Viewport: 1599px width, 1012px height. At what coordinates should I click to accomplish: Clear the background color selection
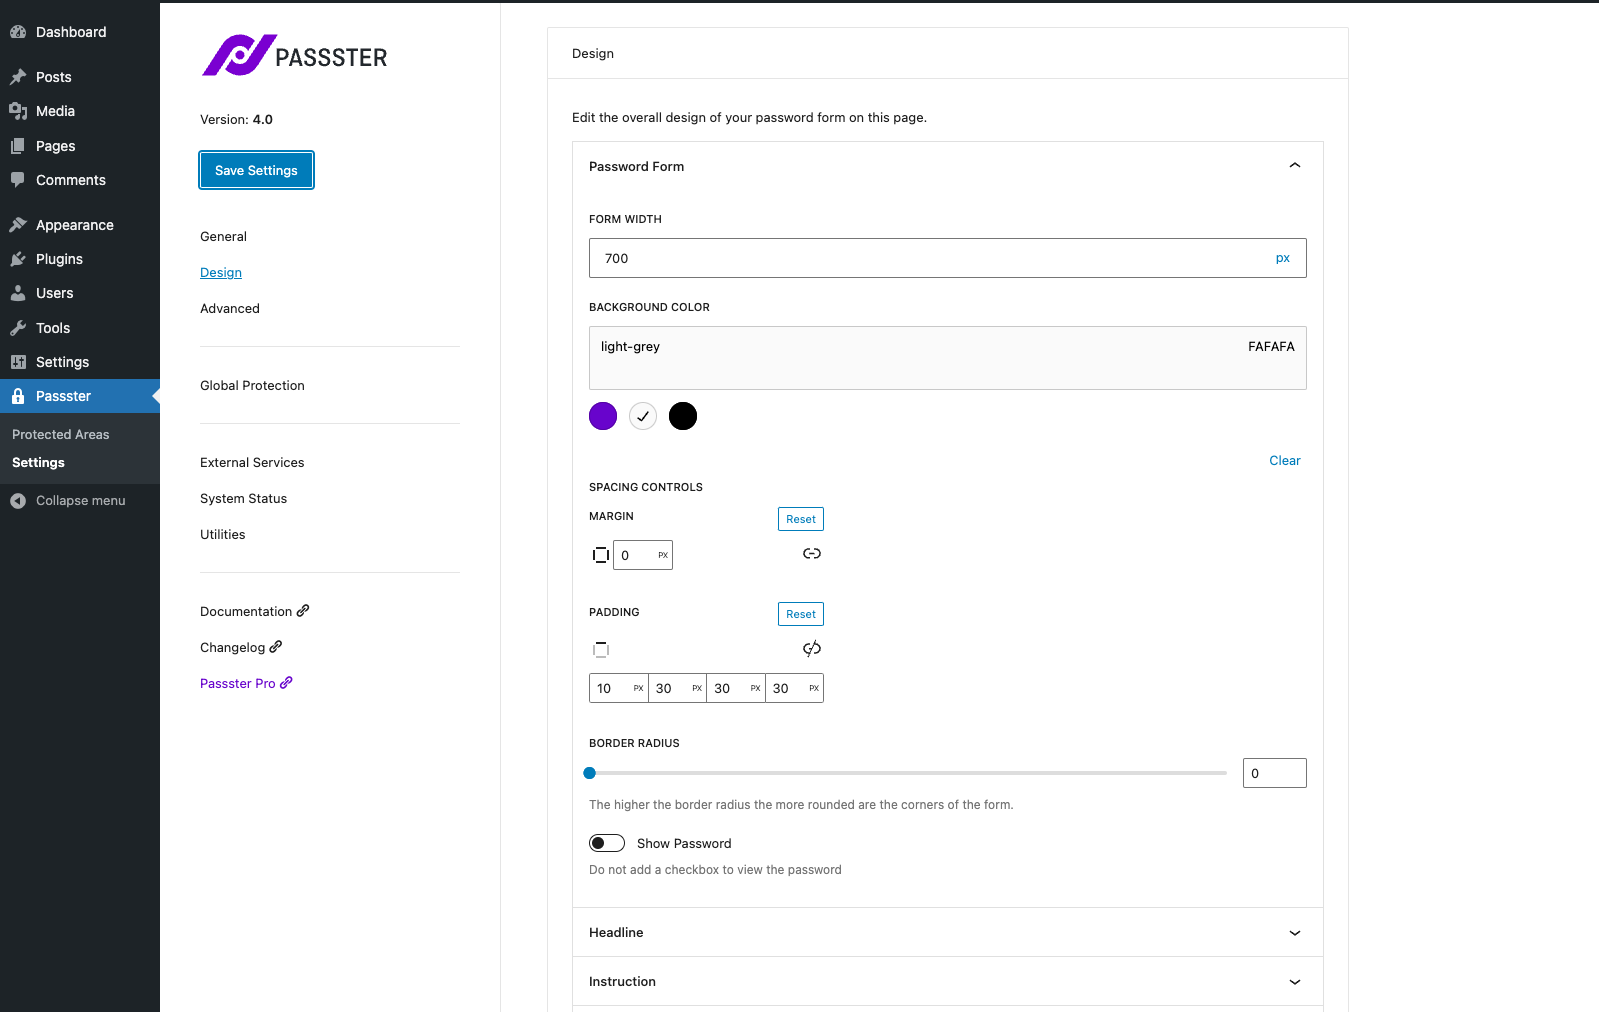coord(1285,461)
